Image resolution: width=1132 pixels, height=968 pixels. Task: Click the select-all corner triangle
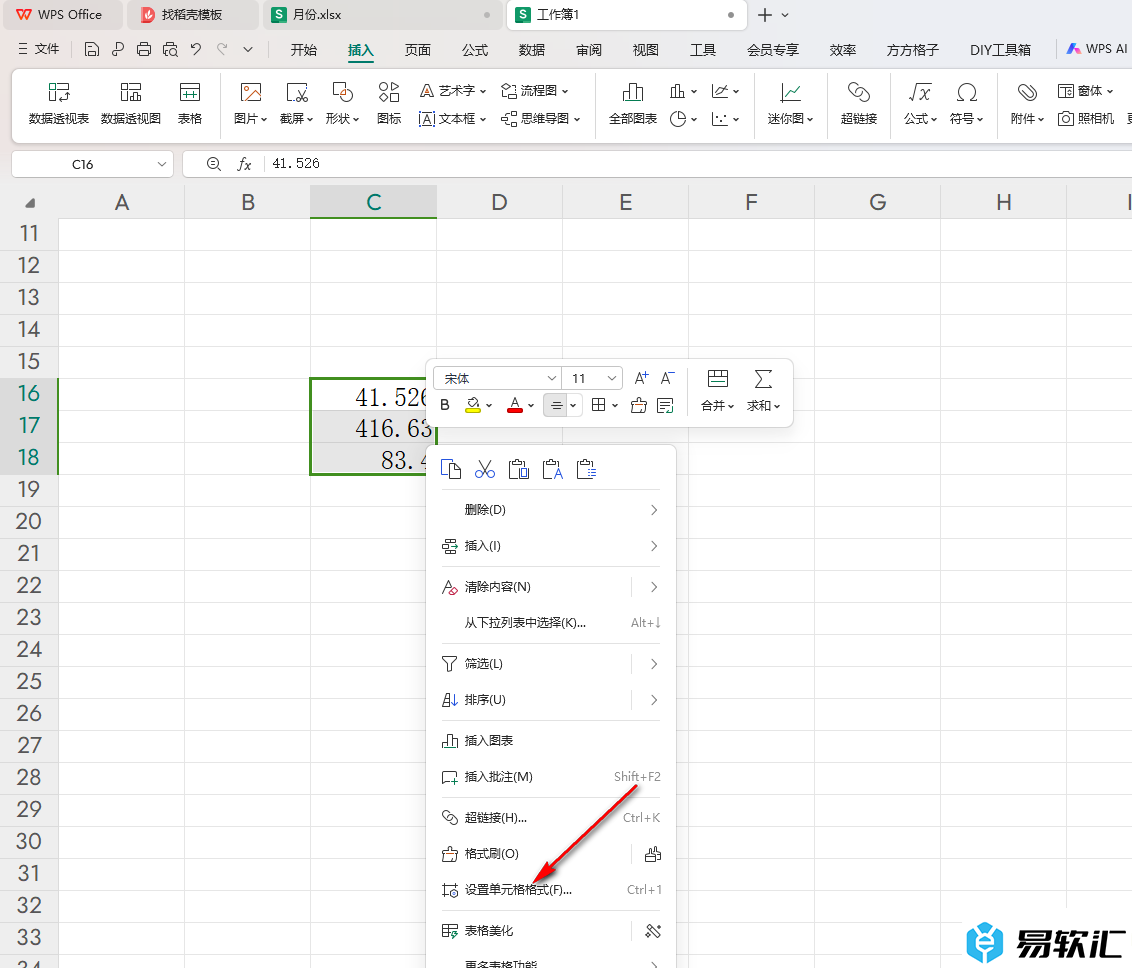tap(30, 203)
